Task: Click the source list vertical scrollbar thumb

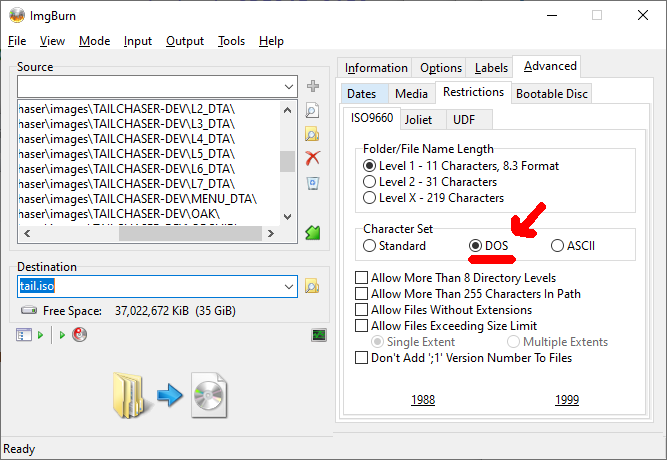Action: 287,162
